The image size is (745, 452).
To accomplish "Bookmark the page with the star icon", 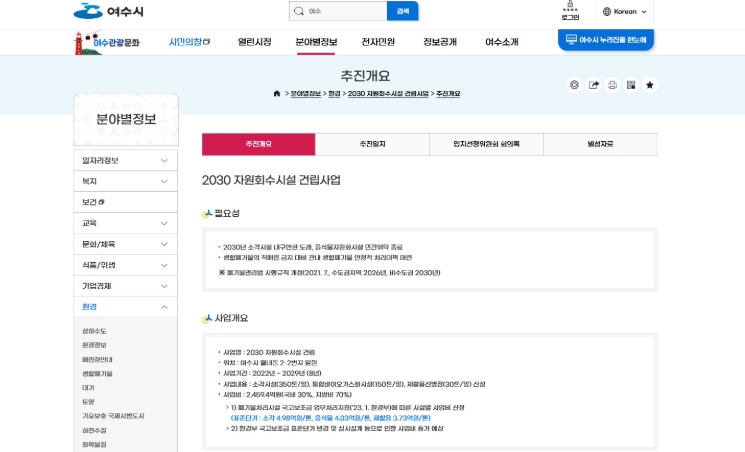I will point(650,85).
